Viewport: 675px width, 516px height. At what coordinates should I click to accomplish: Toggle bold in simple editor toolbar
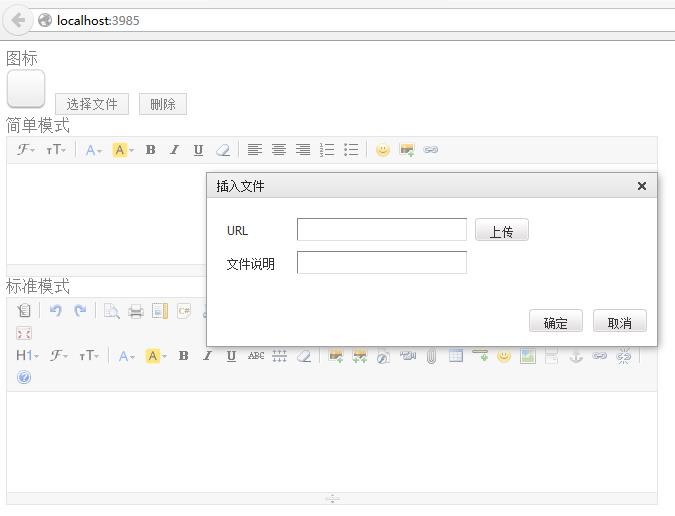coord(150,150)
